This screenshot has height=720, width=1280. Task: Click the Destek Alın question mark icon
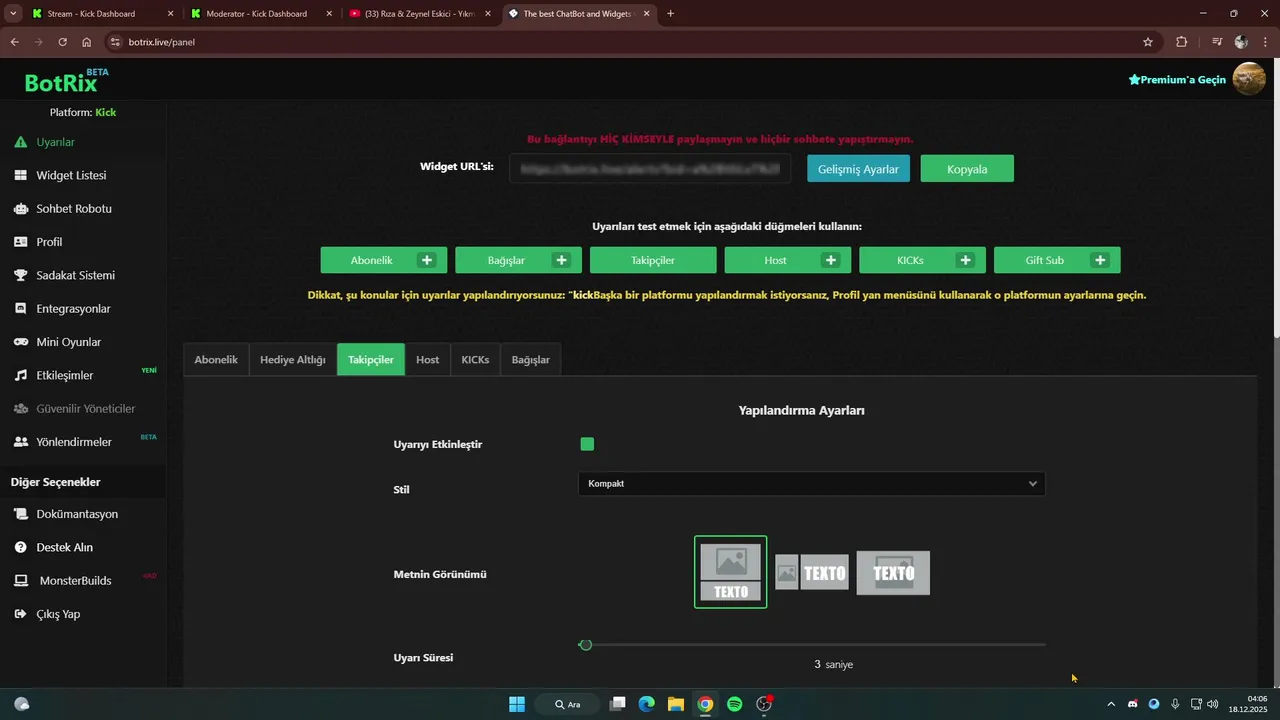pyautogui.click(x=20, y=547)
